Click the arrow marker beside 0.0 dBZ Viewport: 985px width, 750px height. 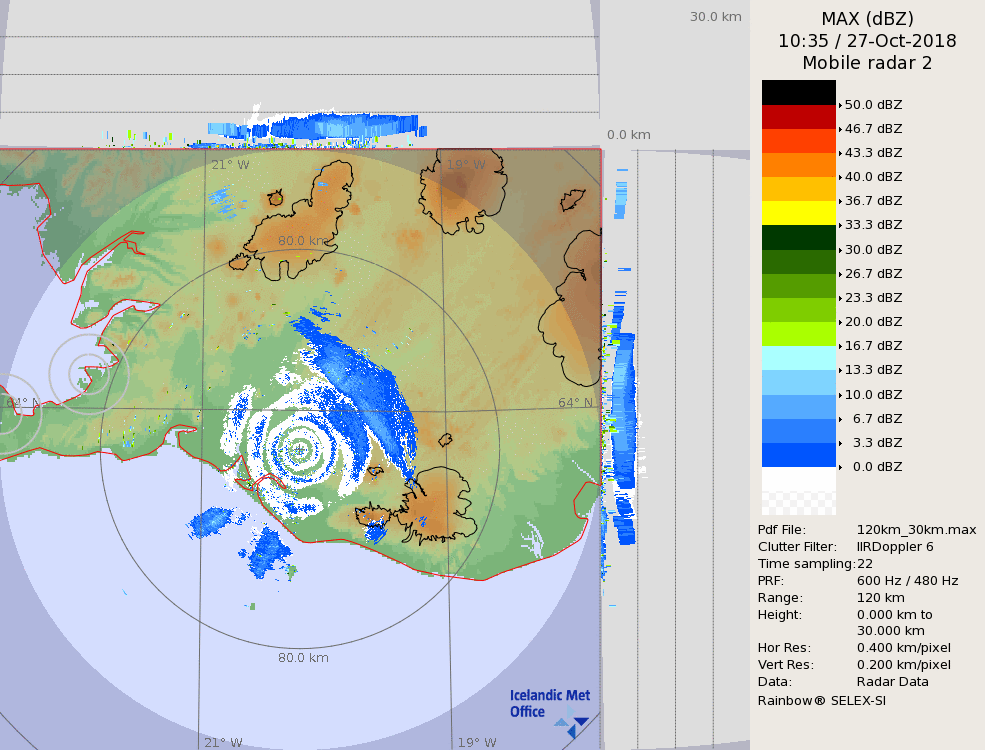click(840, 468)
